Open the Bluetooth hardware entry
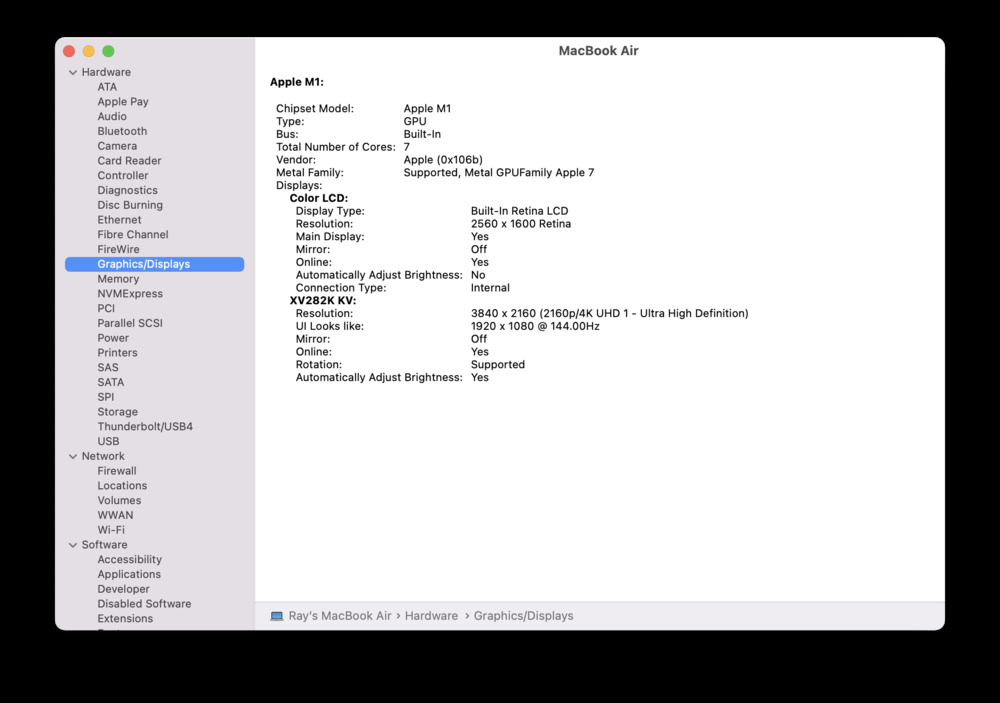The width and height of the screenshot is (1000, 703). [122, 131]
